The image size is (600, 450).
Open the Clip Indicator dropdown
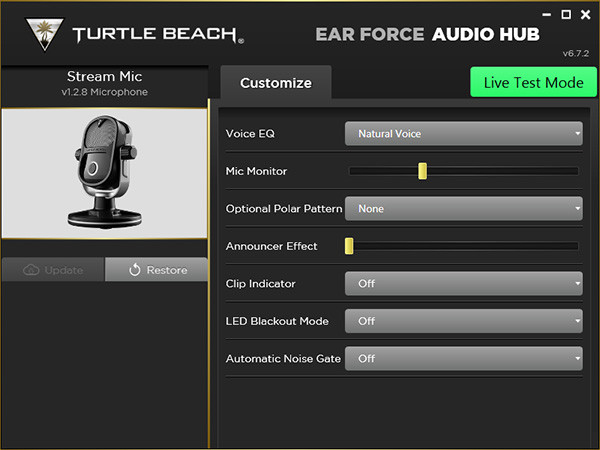pos(463,284)
